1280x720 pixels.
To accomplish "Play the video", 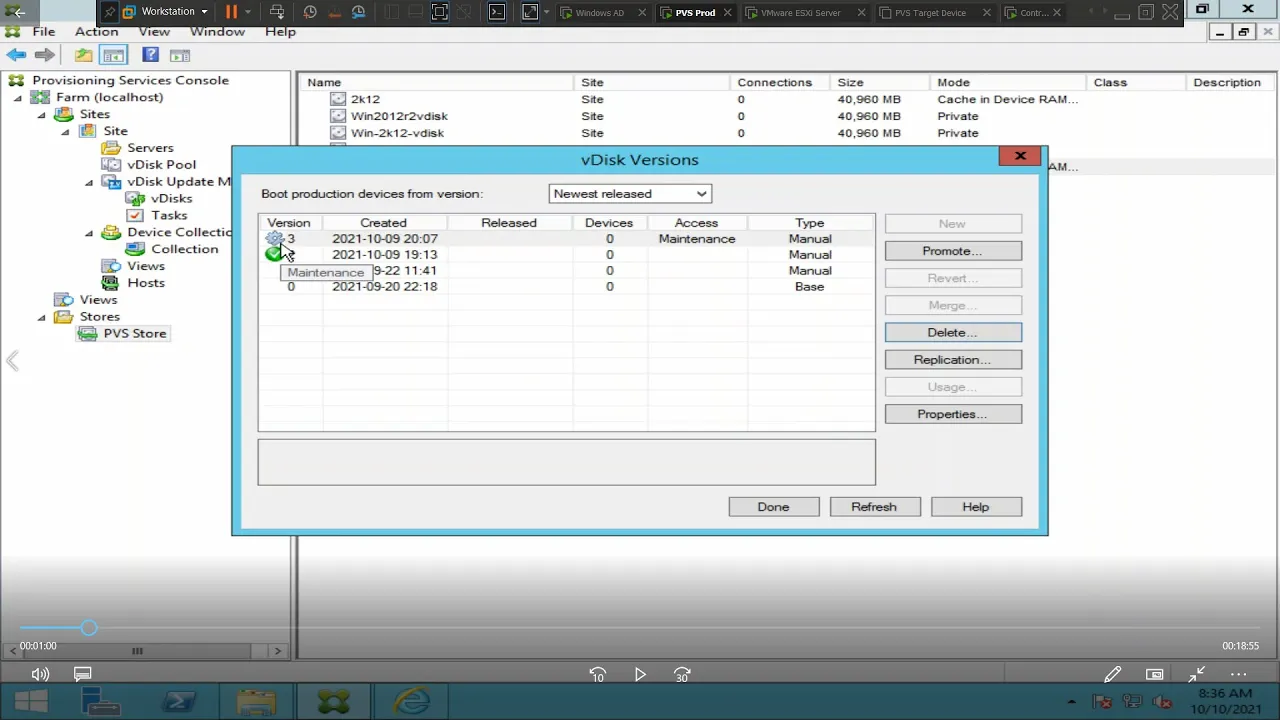I will tap(640, 675).
